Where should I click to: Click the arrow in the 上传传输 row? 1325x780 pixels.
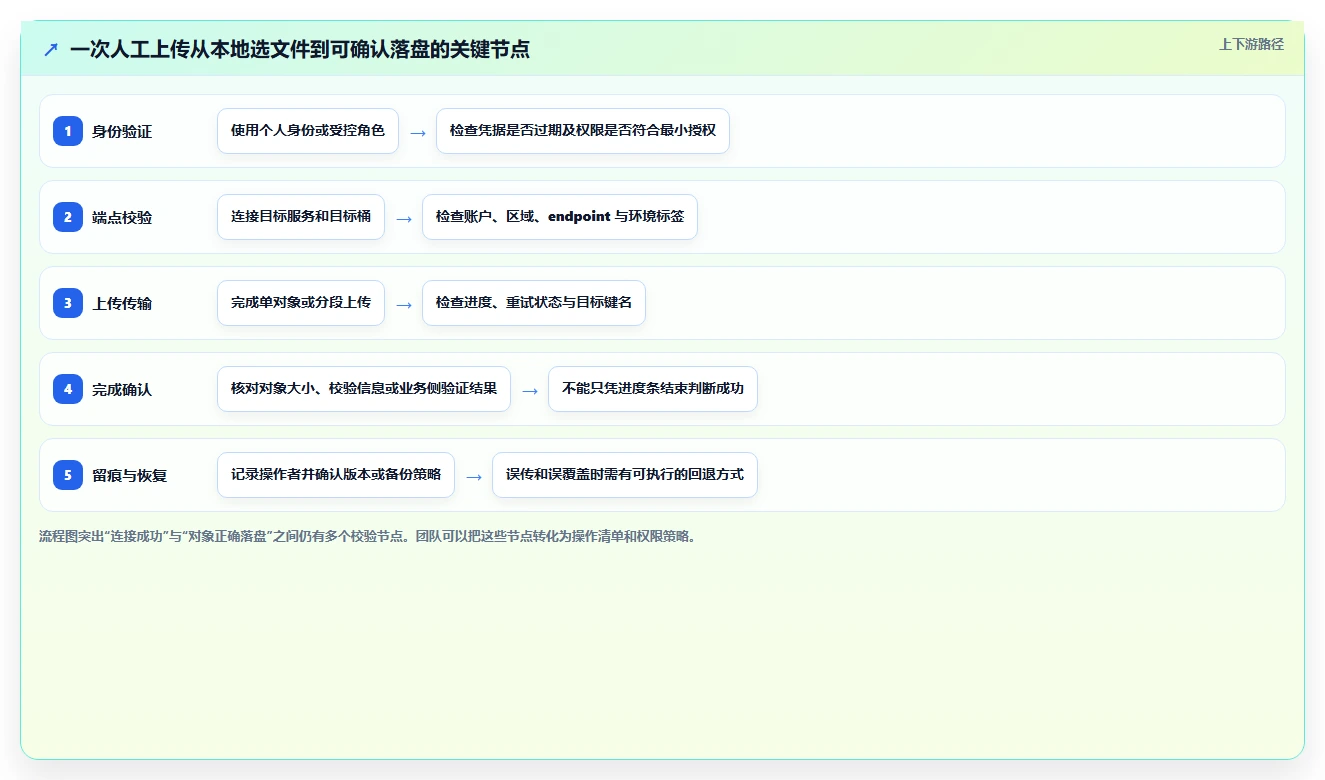(x=404, y=304)
